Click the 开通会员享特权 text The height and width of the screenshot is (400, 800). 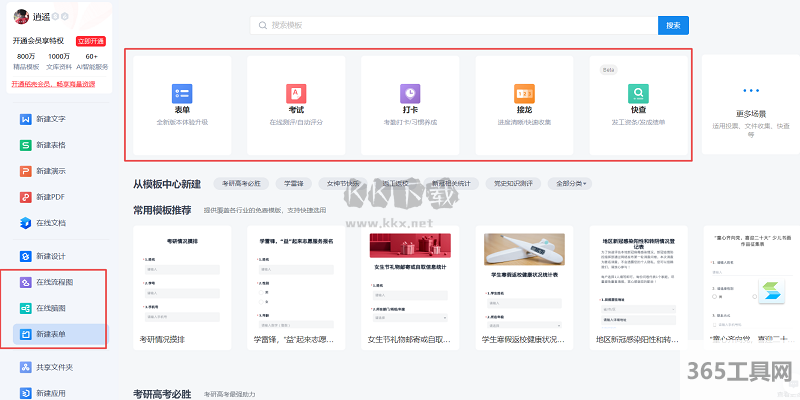point(38,41)
